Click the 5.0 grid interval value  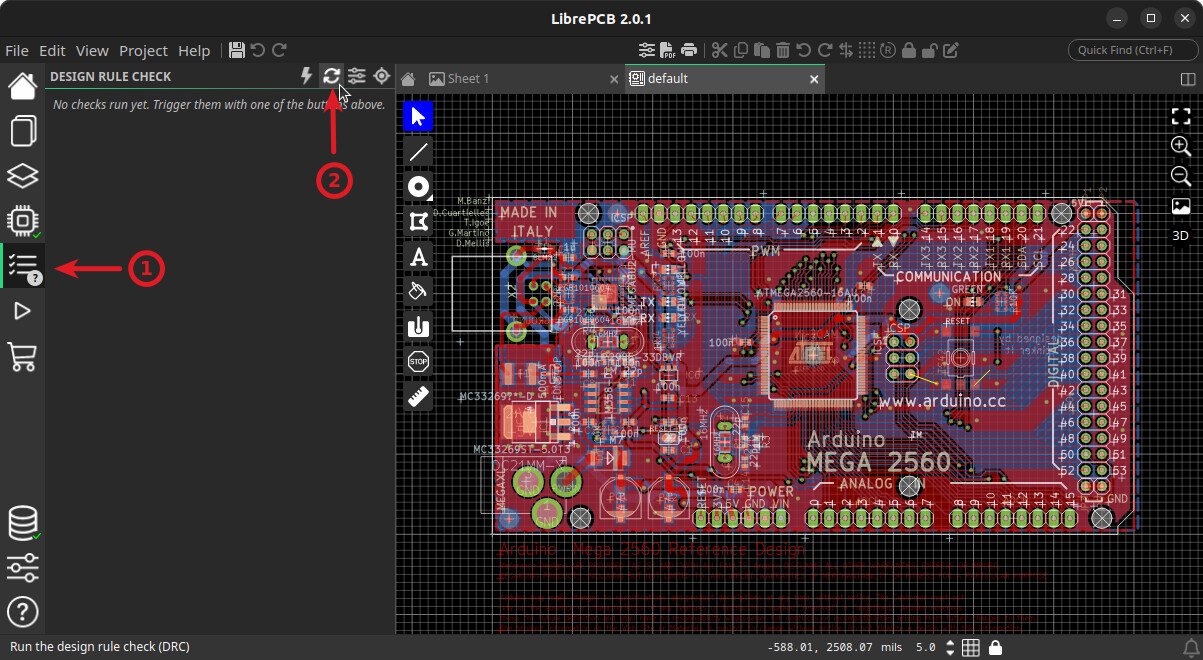(x=925, y=647)
